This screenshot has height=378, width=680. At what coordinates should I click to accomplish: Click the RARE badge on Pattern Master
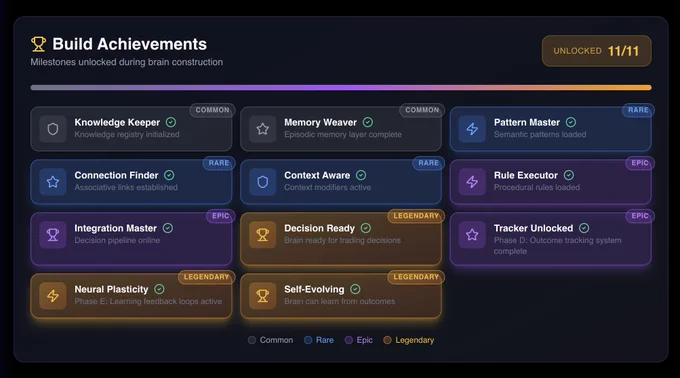click(638, 110)
